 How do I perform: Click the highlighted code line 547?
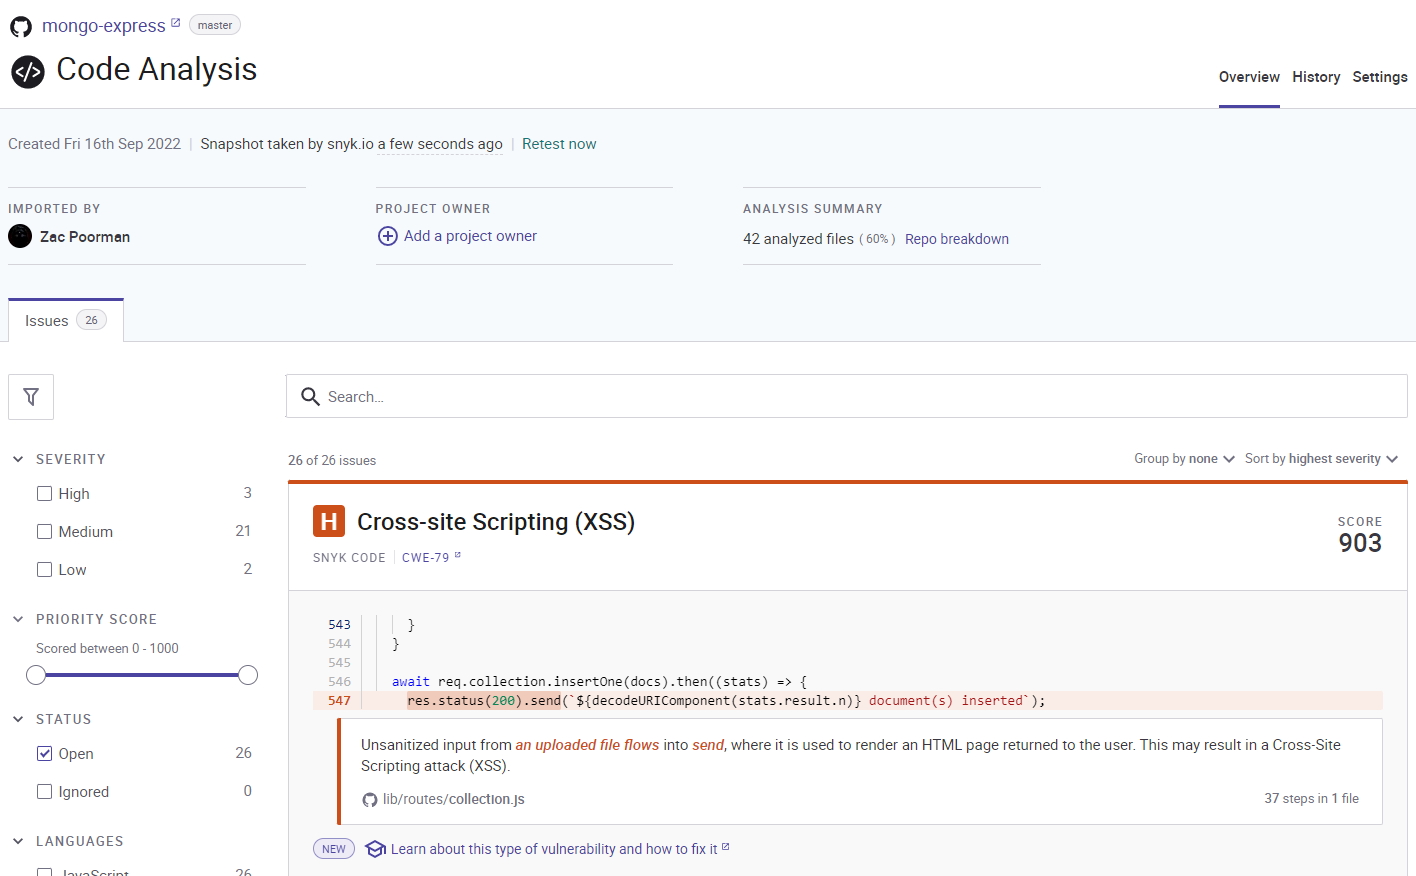click(x=848, y=701)
